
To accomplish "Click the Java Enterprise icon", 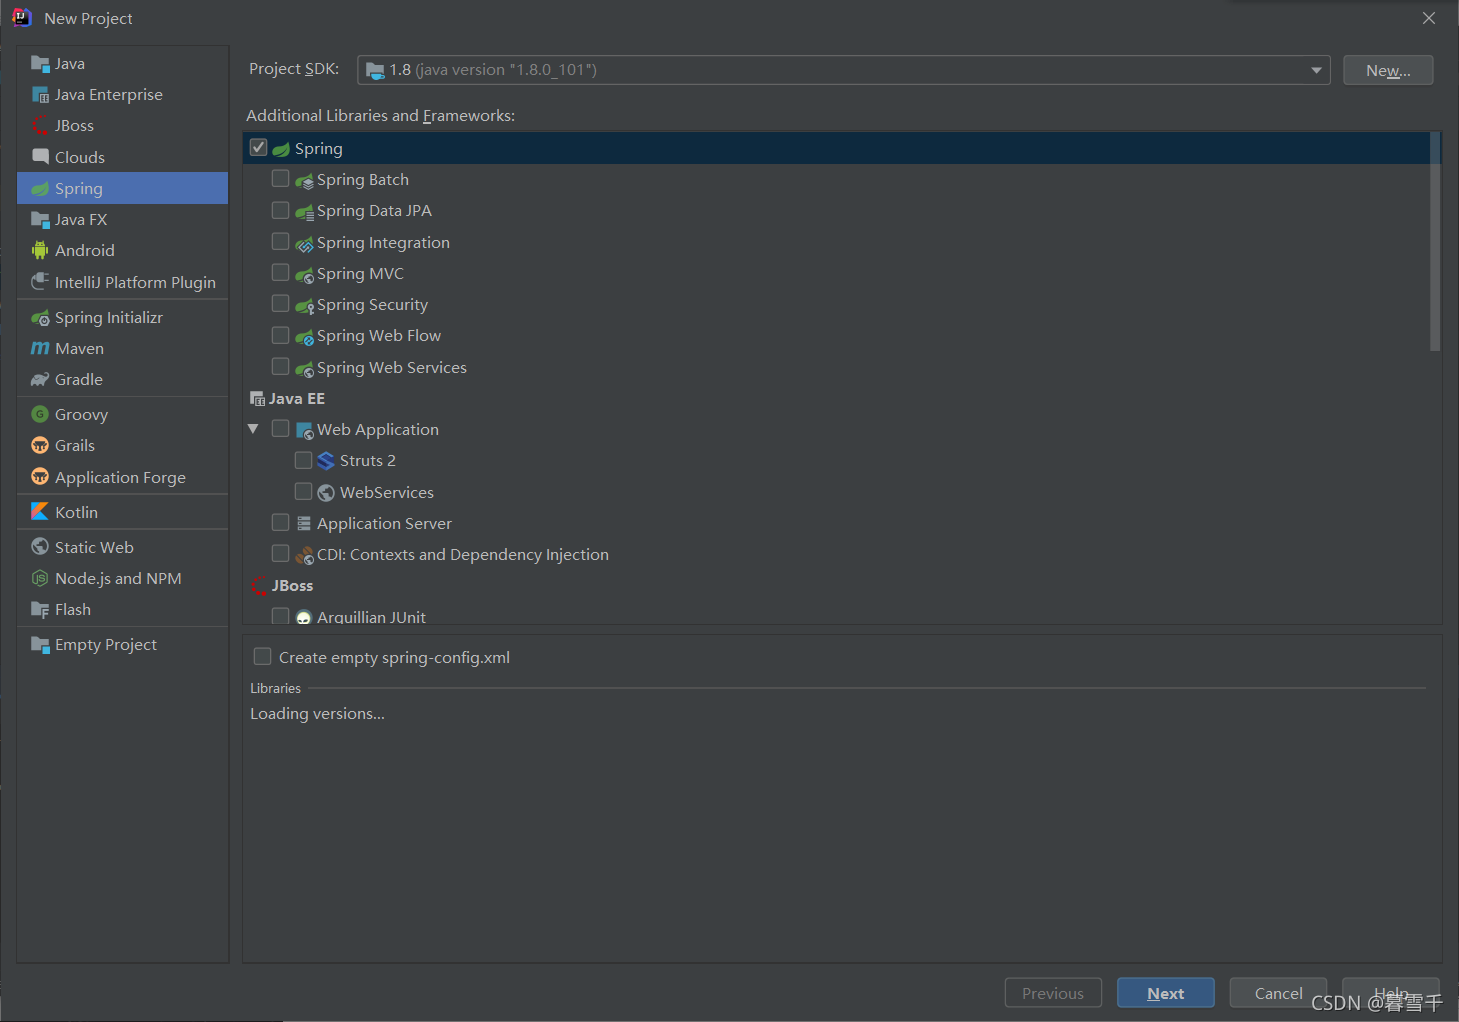I will coord(40,95).
